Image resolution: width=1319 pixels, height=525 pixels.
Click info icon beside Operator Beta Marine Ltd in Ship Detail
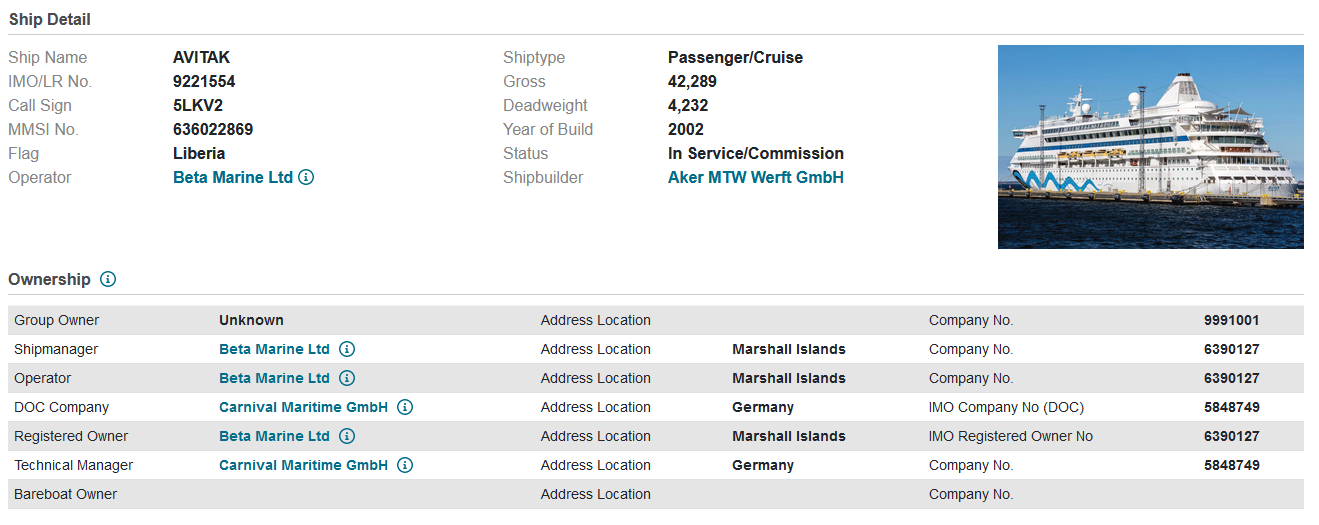point(307,177)
